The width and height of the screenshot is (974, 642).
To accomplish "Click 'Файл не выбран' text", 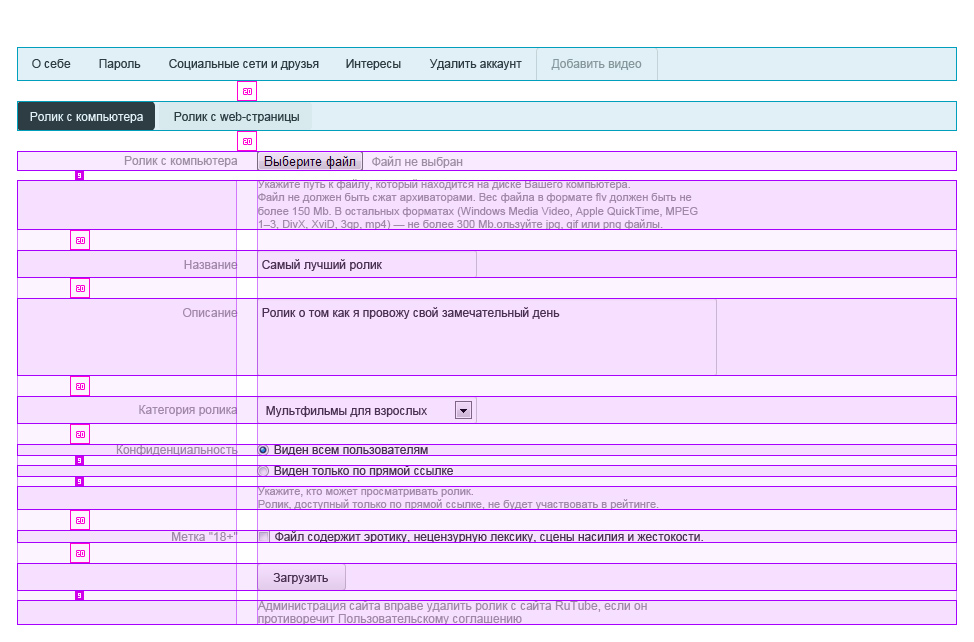I will [417, 162].
